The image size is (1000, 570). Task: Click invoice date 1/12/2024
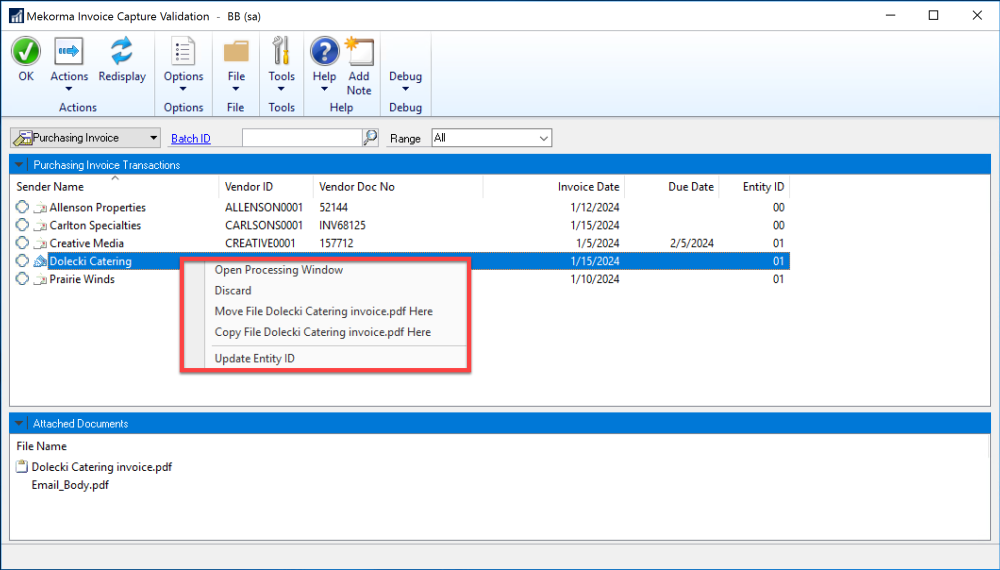tap(595, 207)
